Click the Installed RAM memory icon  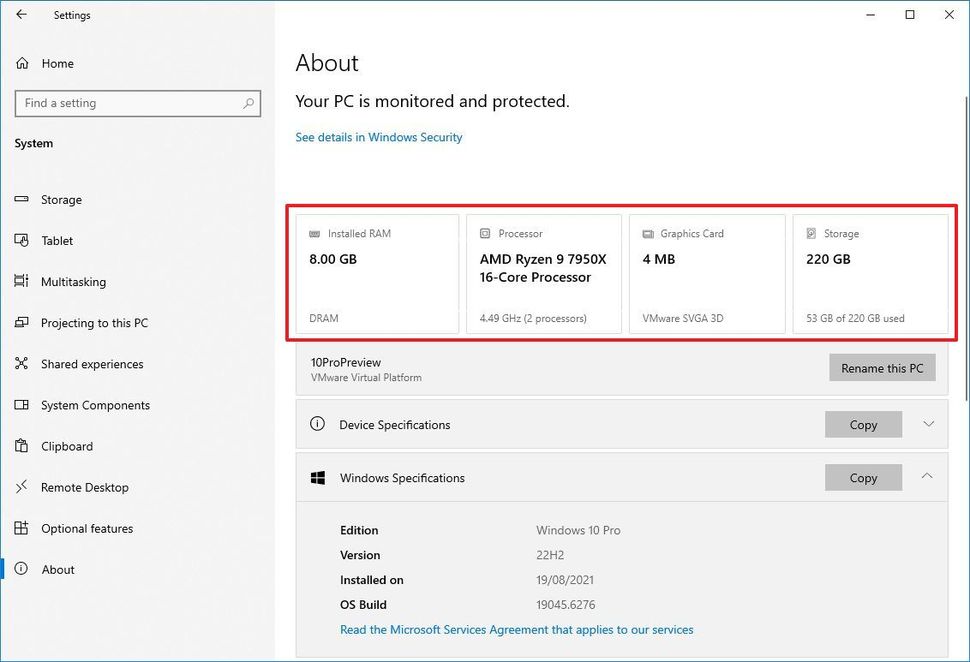coord(314,233)
